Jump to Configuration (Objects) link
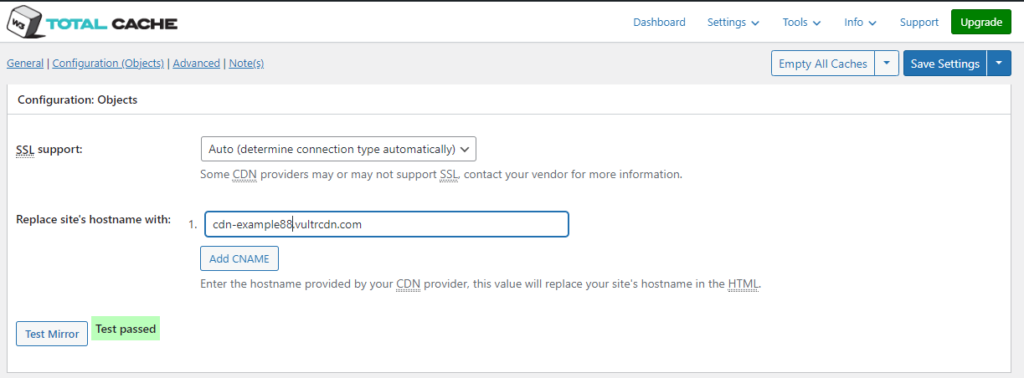 108,63
